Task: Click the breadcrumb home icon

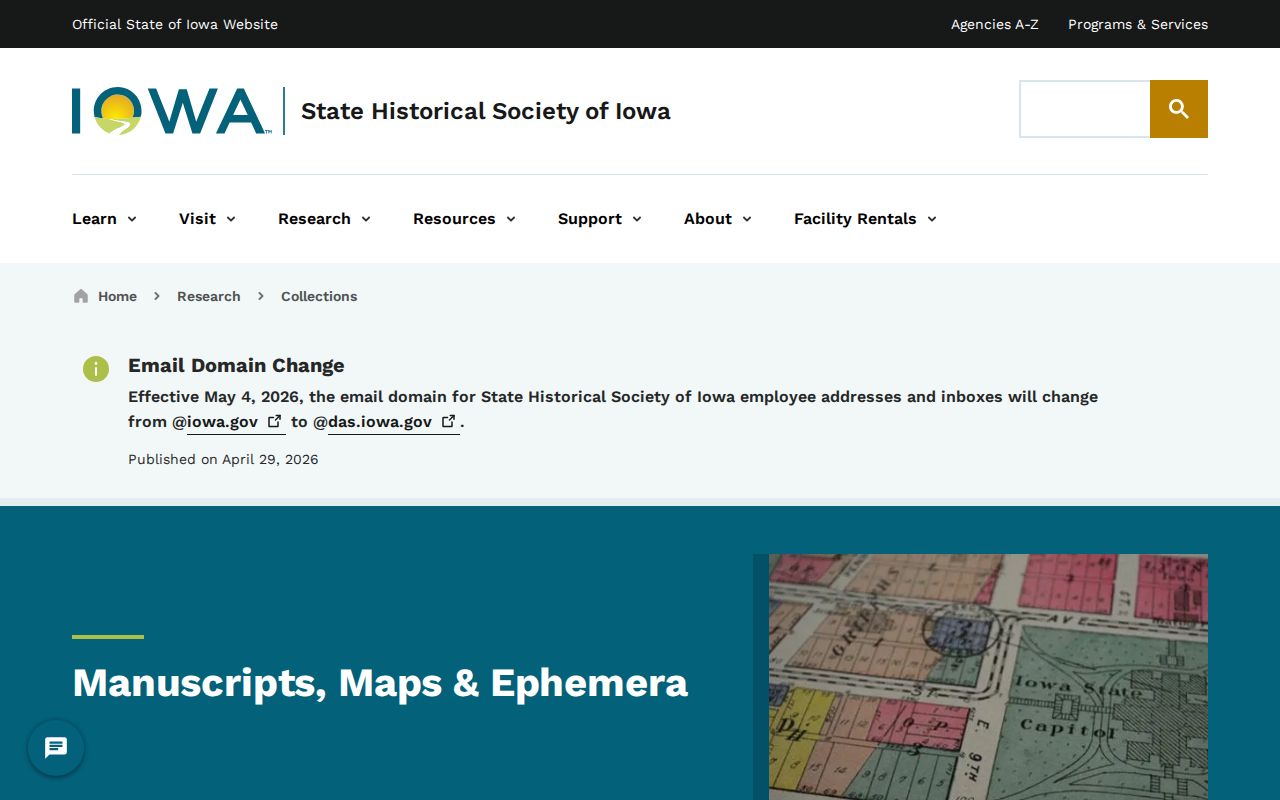Action: 81,296
